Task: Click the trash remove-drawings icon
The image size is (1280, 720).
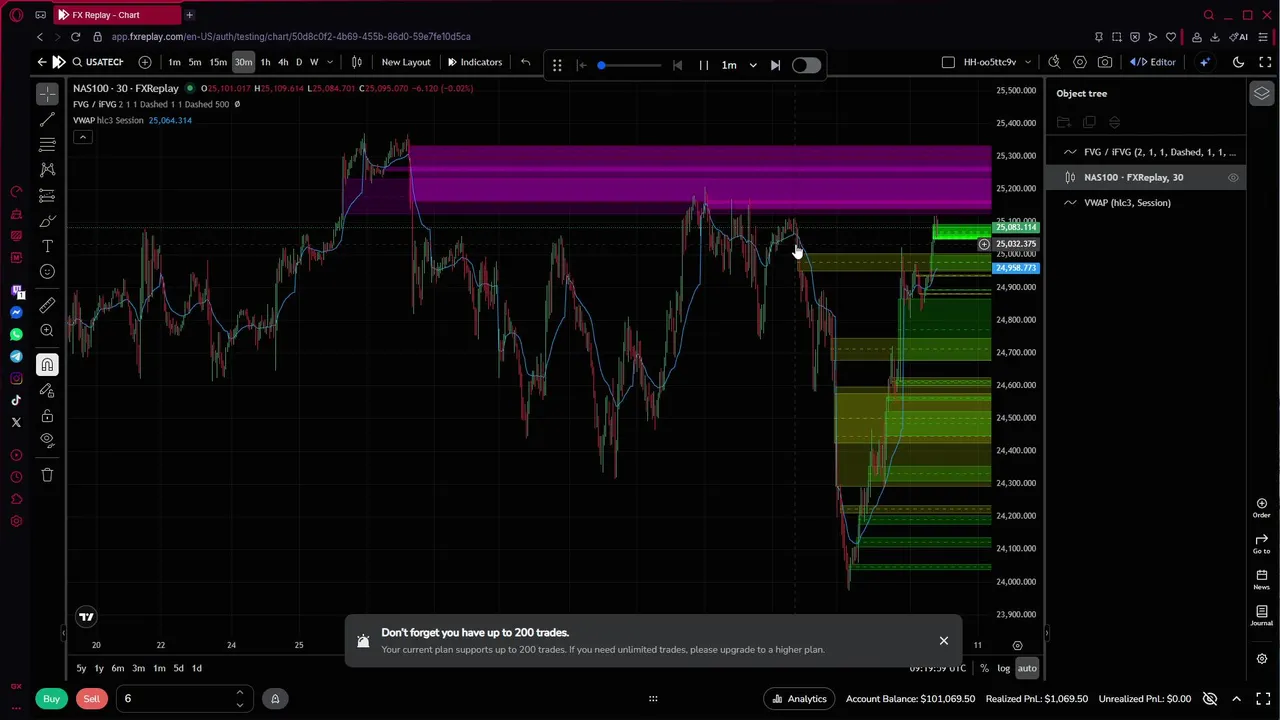Action: point(47,475)
